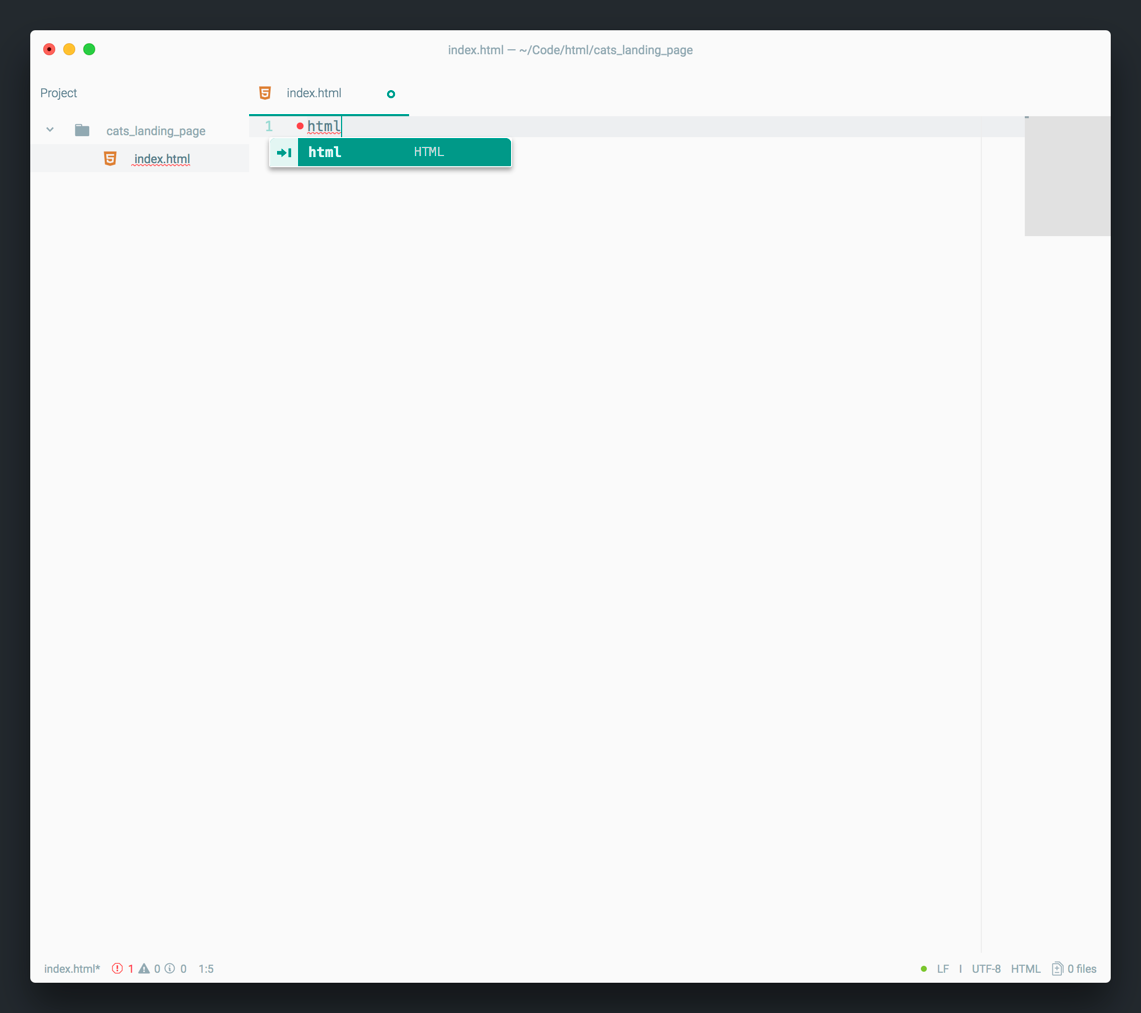Click the 0 files label in status bar
Screen dimensions: 1141x1013
[x=1081, y=969]
